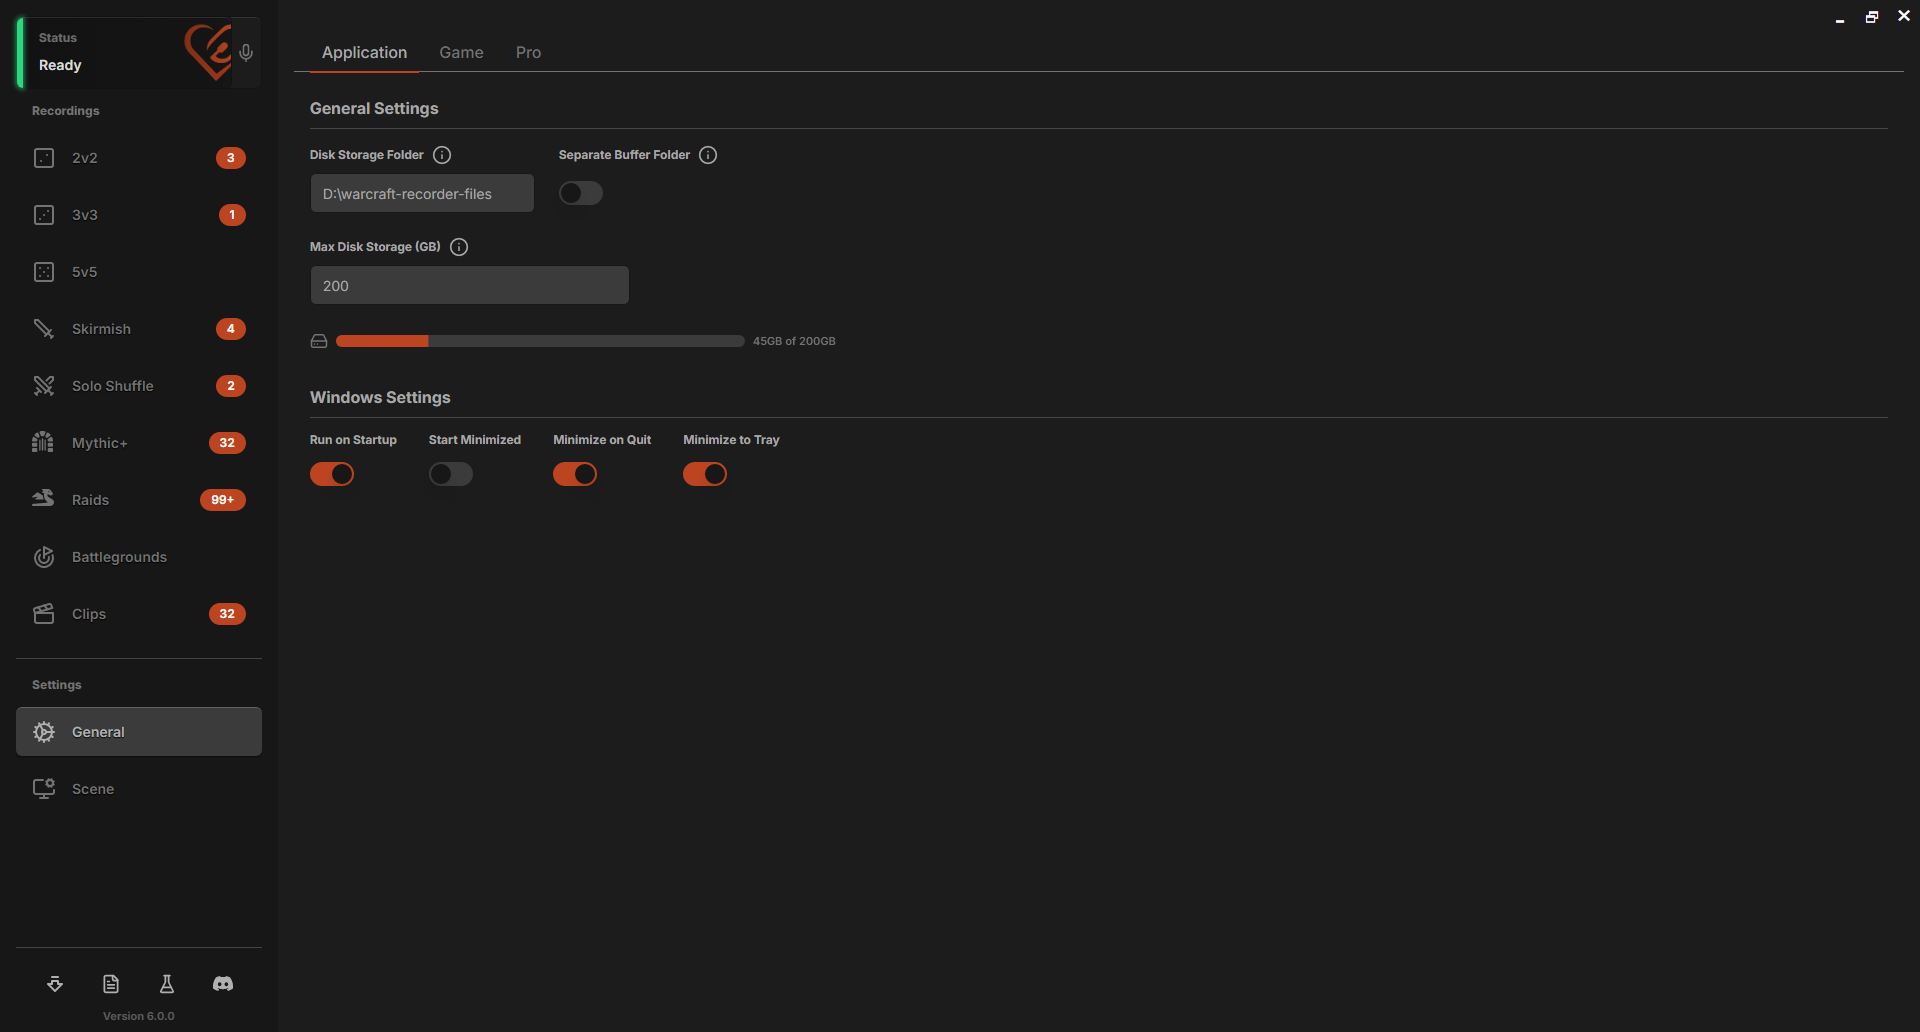
Task: Click the 'Windows Settings' heading
Action: coord(380,397)
